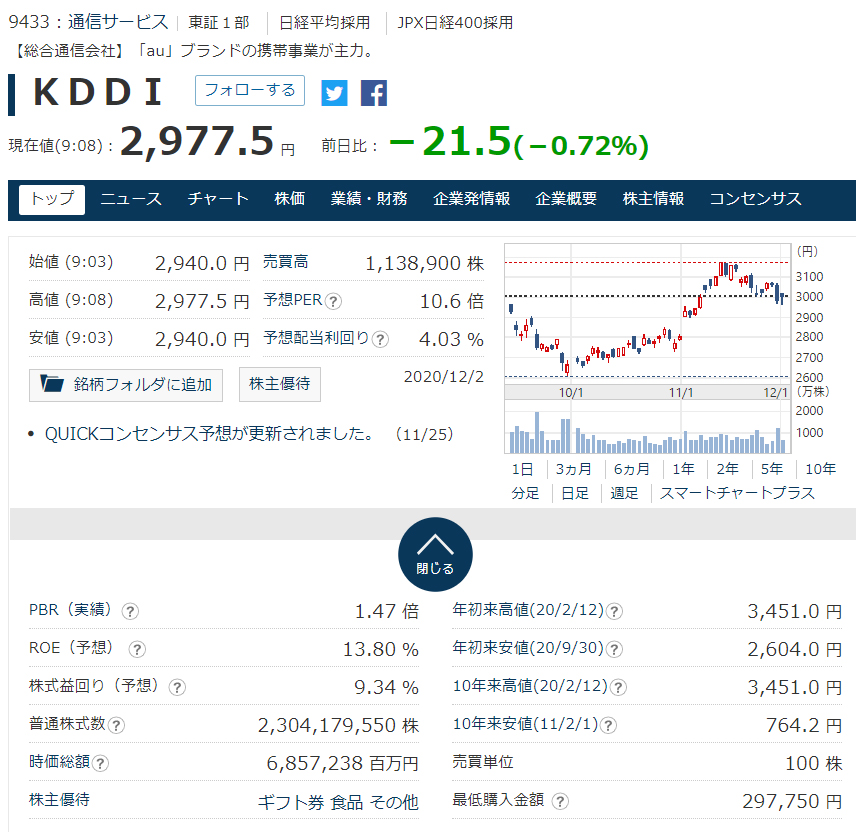
Task: Show help for 最低購入金額
Action: click(x=560, y=801)
